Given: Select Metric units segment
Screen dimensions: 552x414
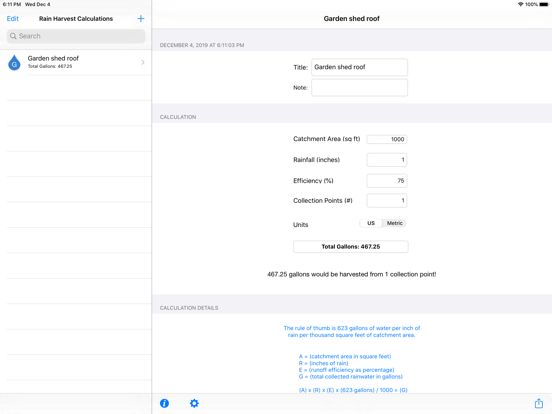Looking at the screenshot, I should (x=394, y=223).
